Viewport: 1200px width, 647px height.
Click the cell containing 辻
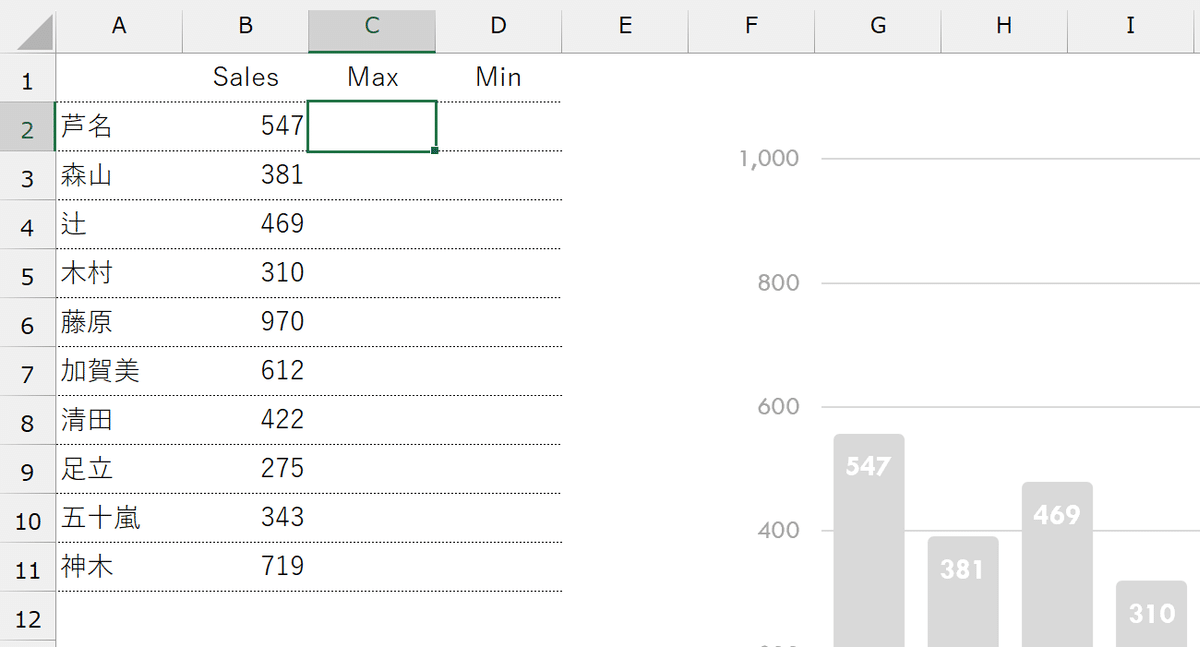(119, 225)
